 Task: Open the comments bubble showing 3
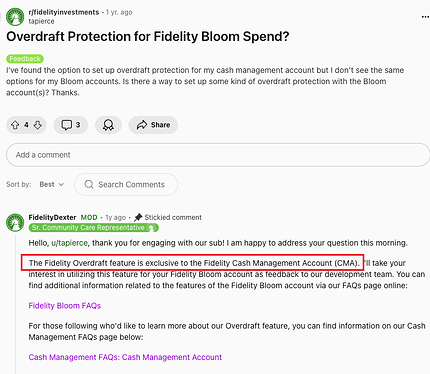coord(71,125)
